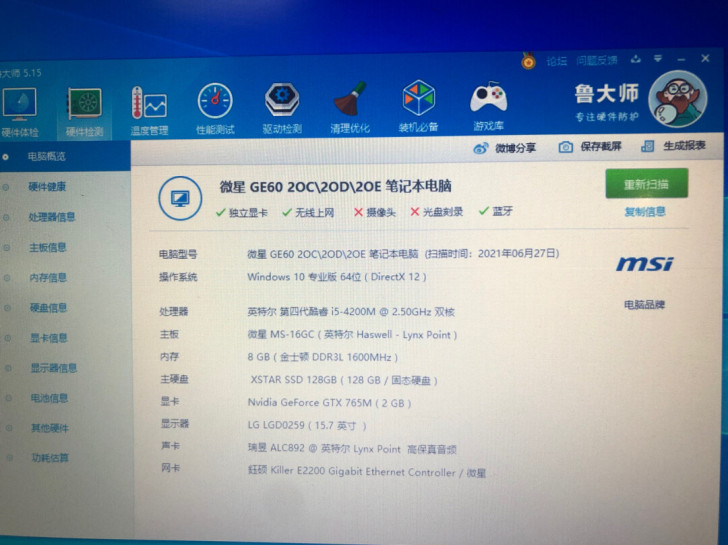Click the camera icon for screenshot
Image resolution: width=728 pixels, height=545 pixels.
click(565, 147)
